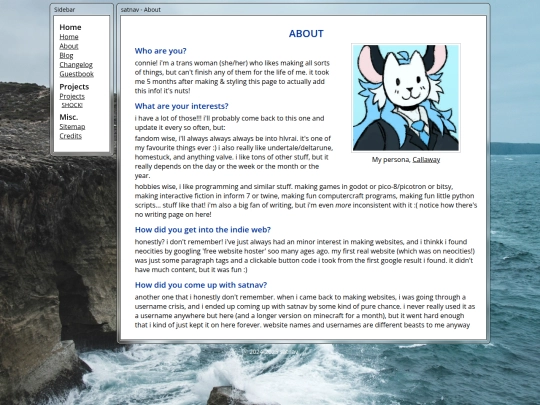Screen dimensions: 540x405
Task: Follow the Callaway persona link
Action: click(426, 160)
